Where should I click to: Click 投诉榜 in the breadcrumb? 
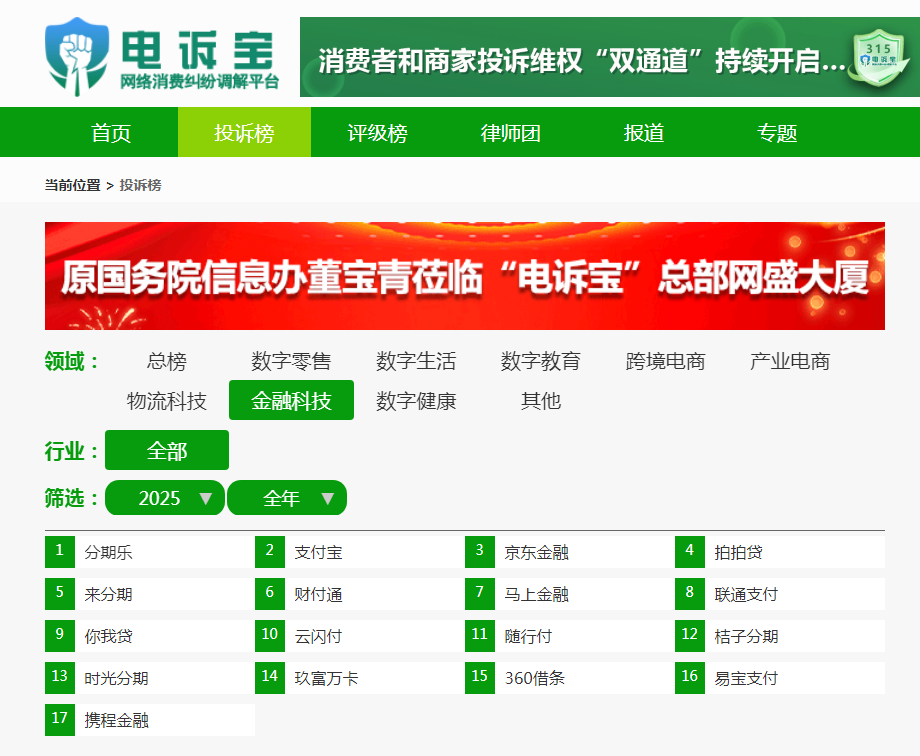tap(140, 185)
